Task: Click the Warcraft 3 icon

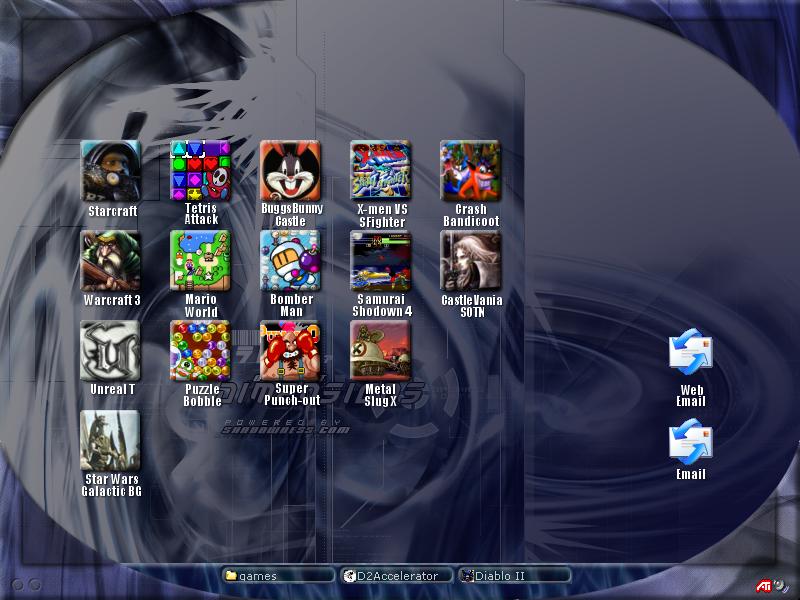Action: 110,261
